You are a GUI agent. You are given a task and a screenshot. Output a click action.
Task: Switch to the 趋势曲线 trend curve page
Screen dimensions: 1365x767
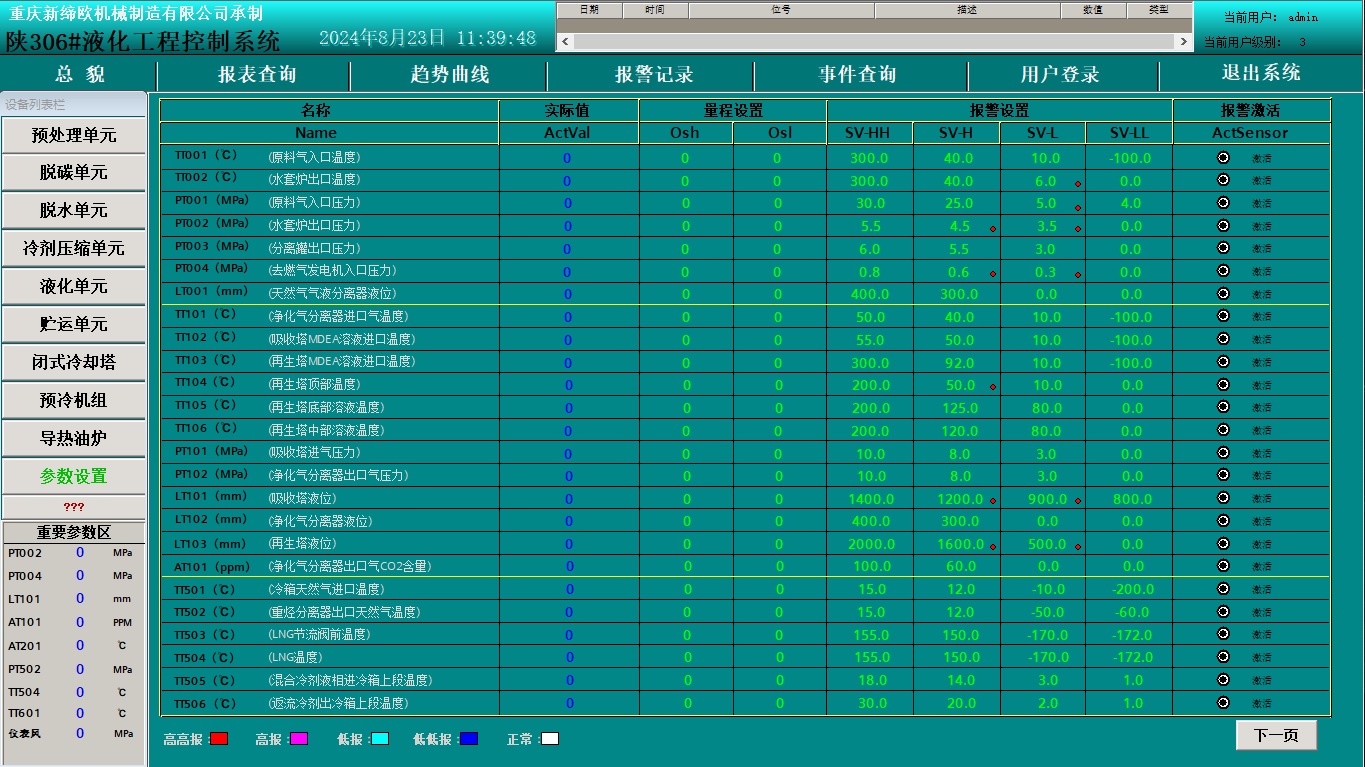point(449,75)
